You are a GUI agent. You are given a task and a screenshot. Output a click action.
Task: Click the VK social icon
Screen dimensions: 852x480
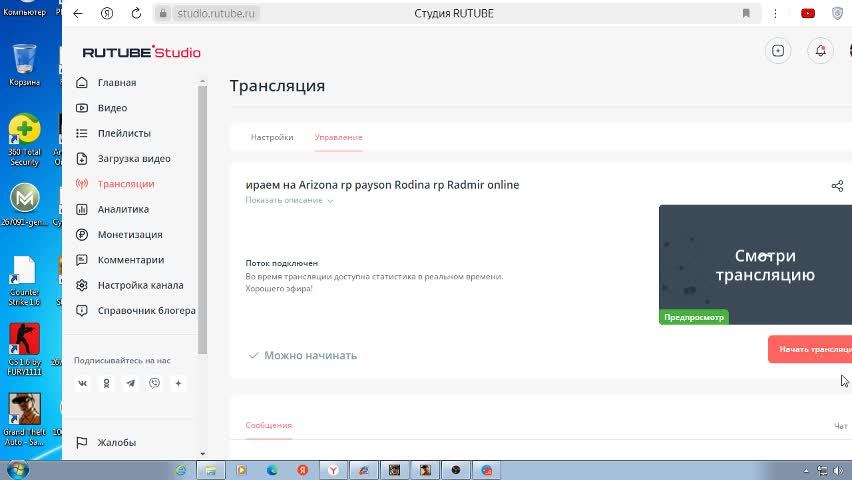click(83, 383)
